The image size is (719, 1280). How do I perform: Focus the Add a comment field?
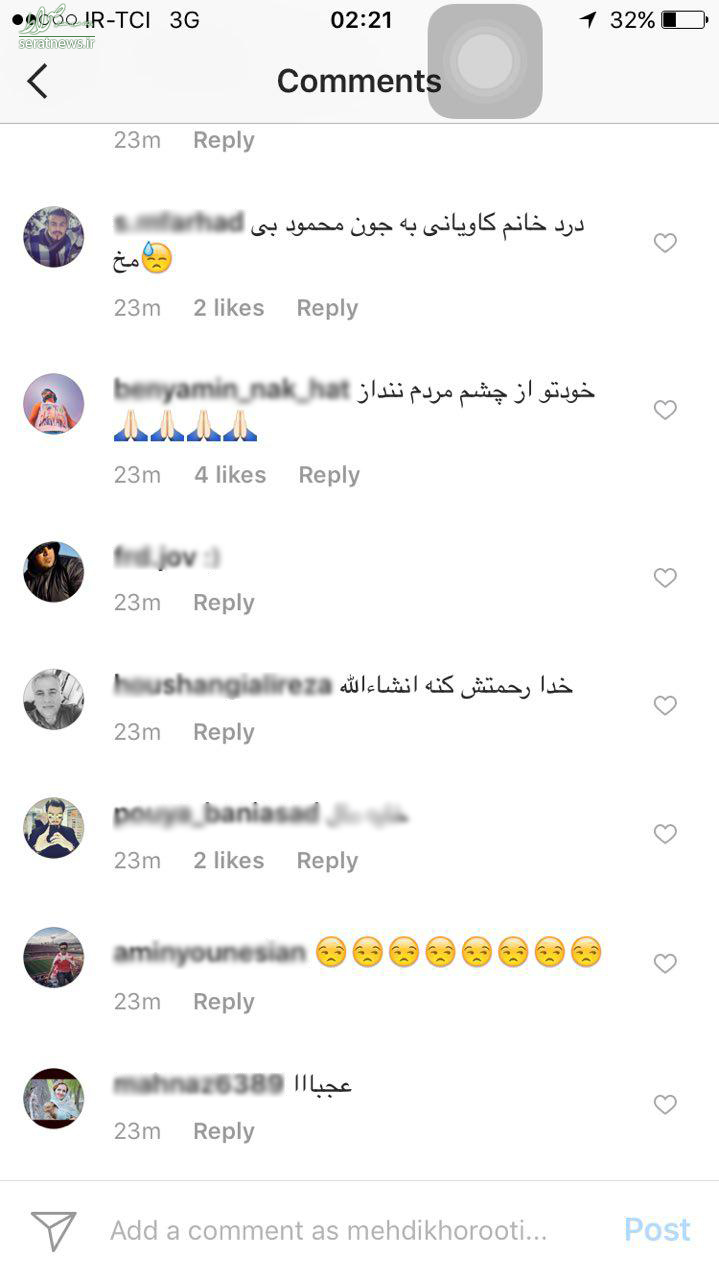coord(329,1230)
